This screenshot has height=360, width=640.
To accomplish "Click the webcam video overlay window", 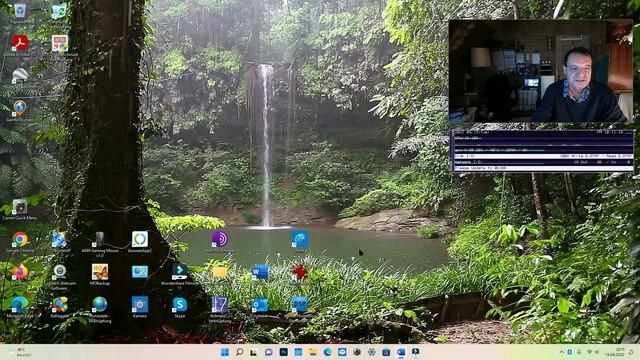I will (540, 71).
